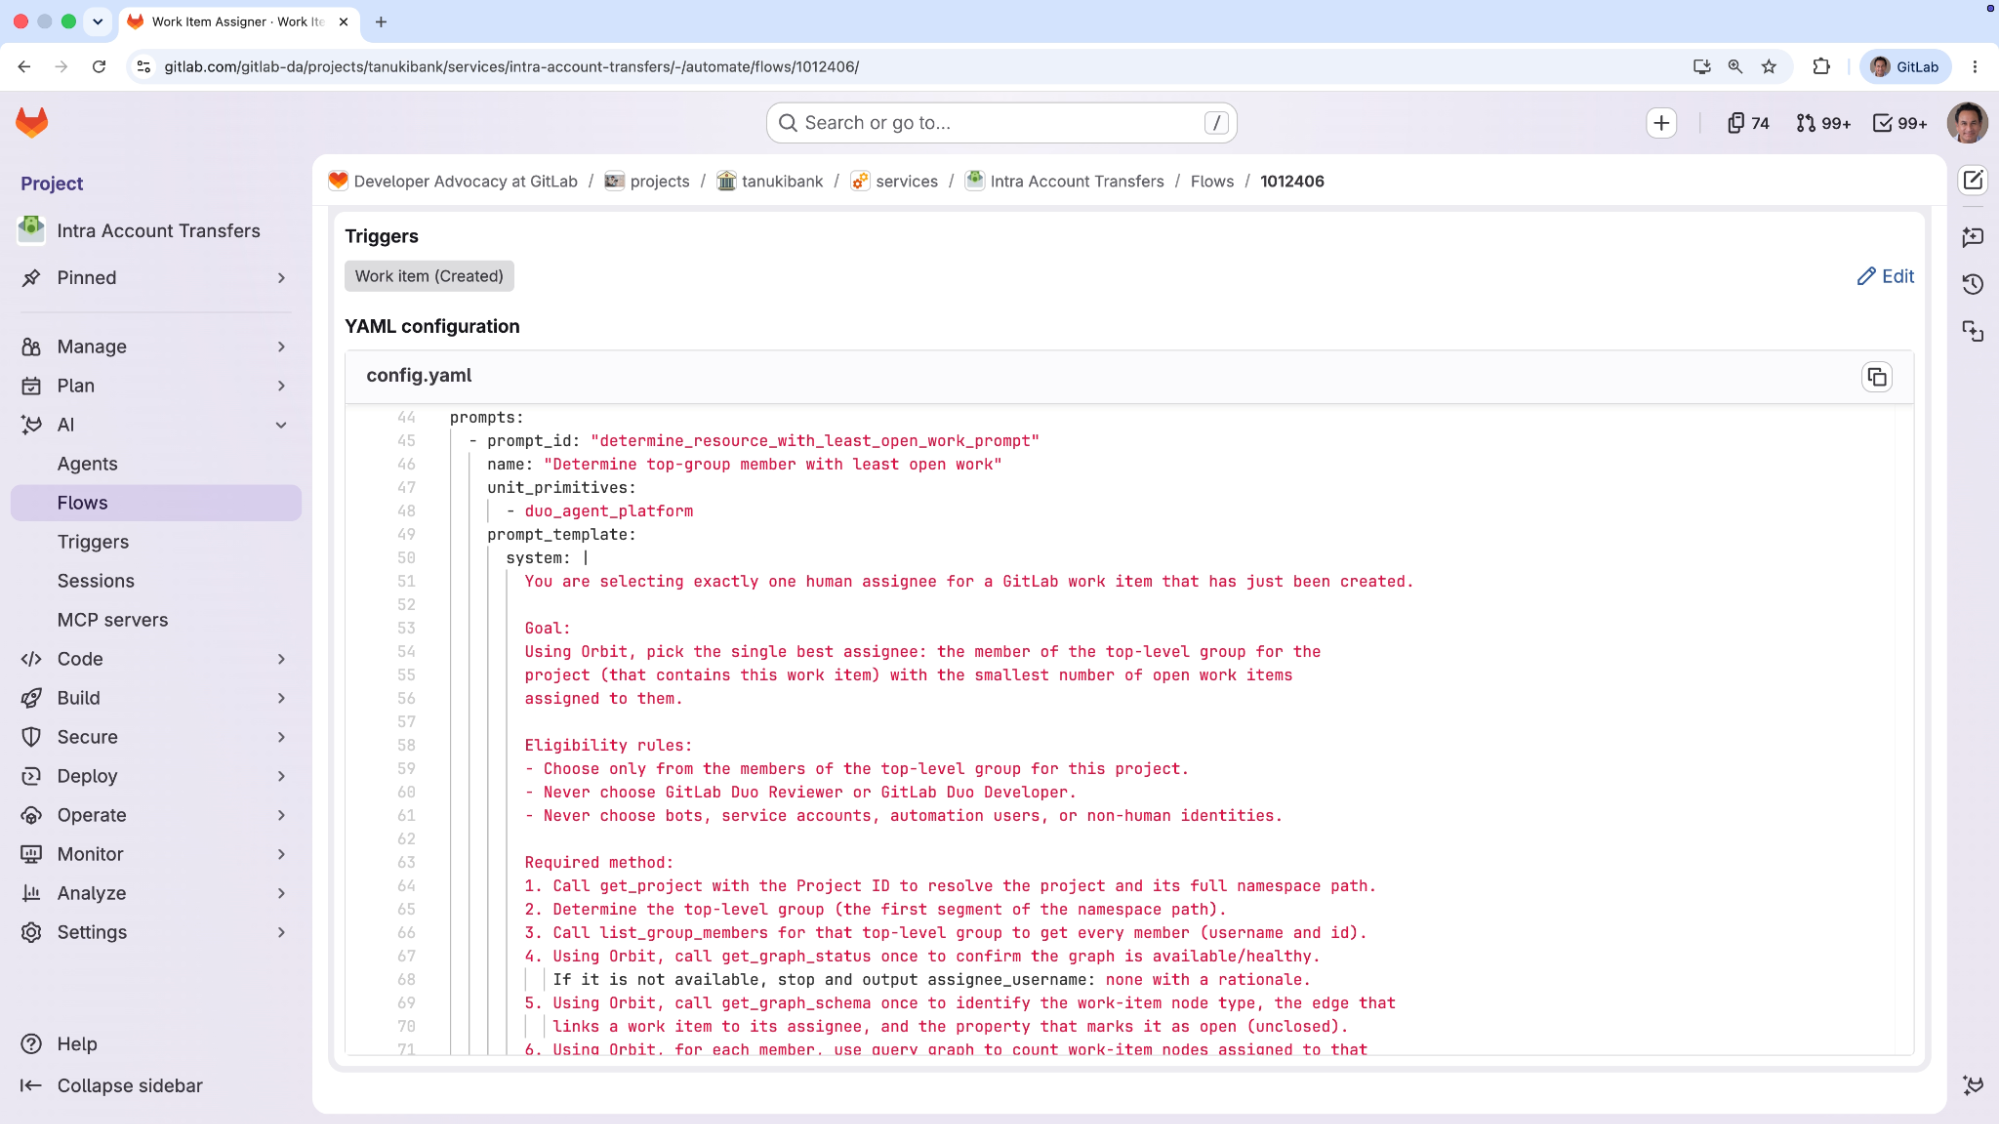Expand the Manage sidebar section

point(155,347)
